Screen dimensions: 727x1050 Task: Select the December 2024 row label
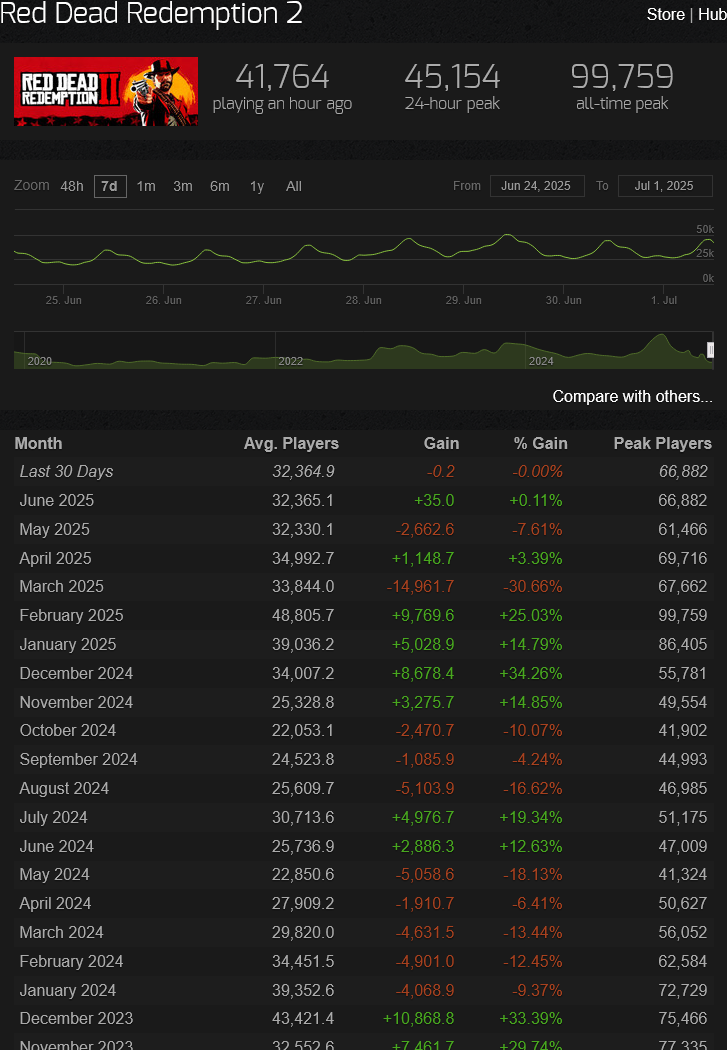pyautogui.click(x=76, y=673)
